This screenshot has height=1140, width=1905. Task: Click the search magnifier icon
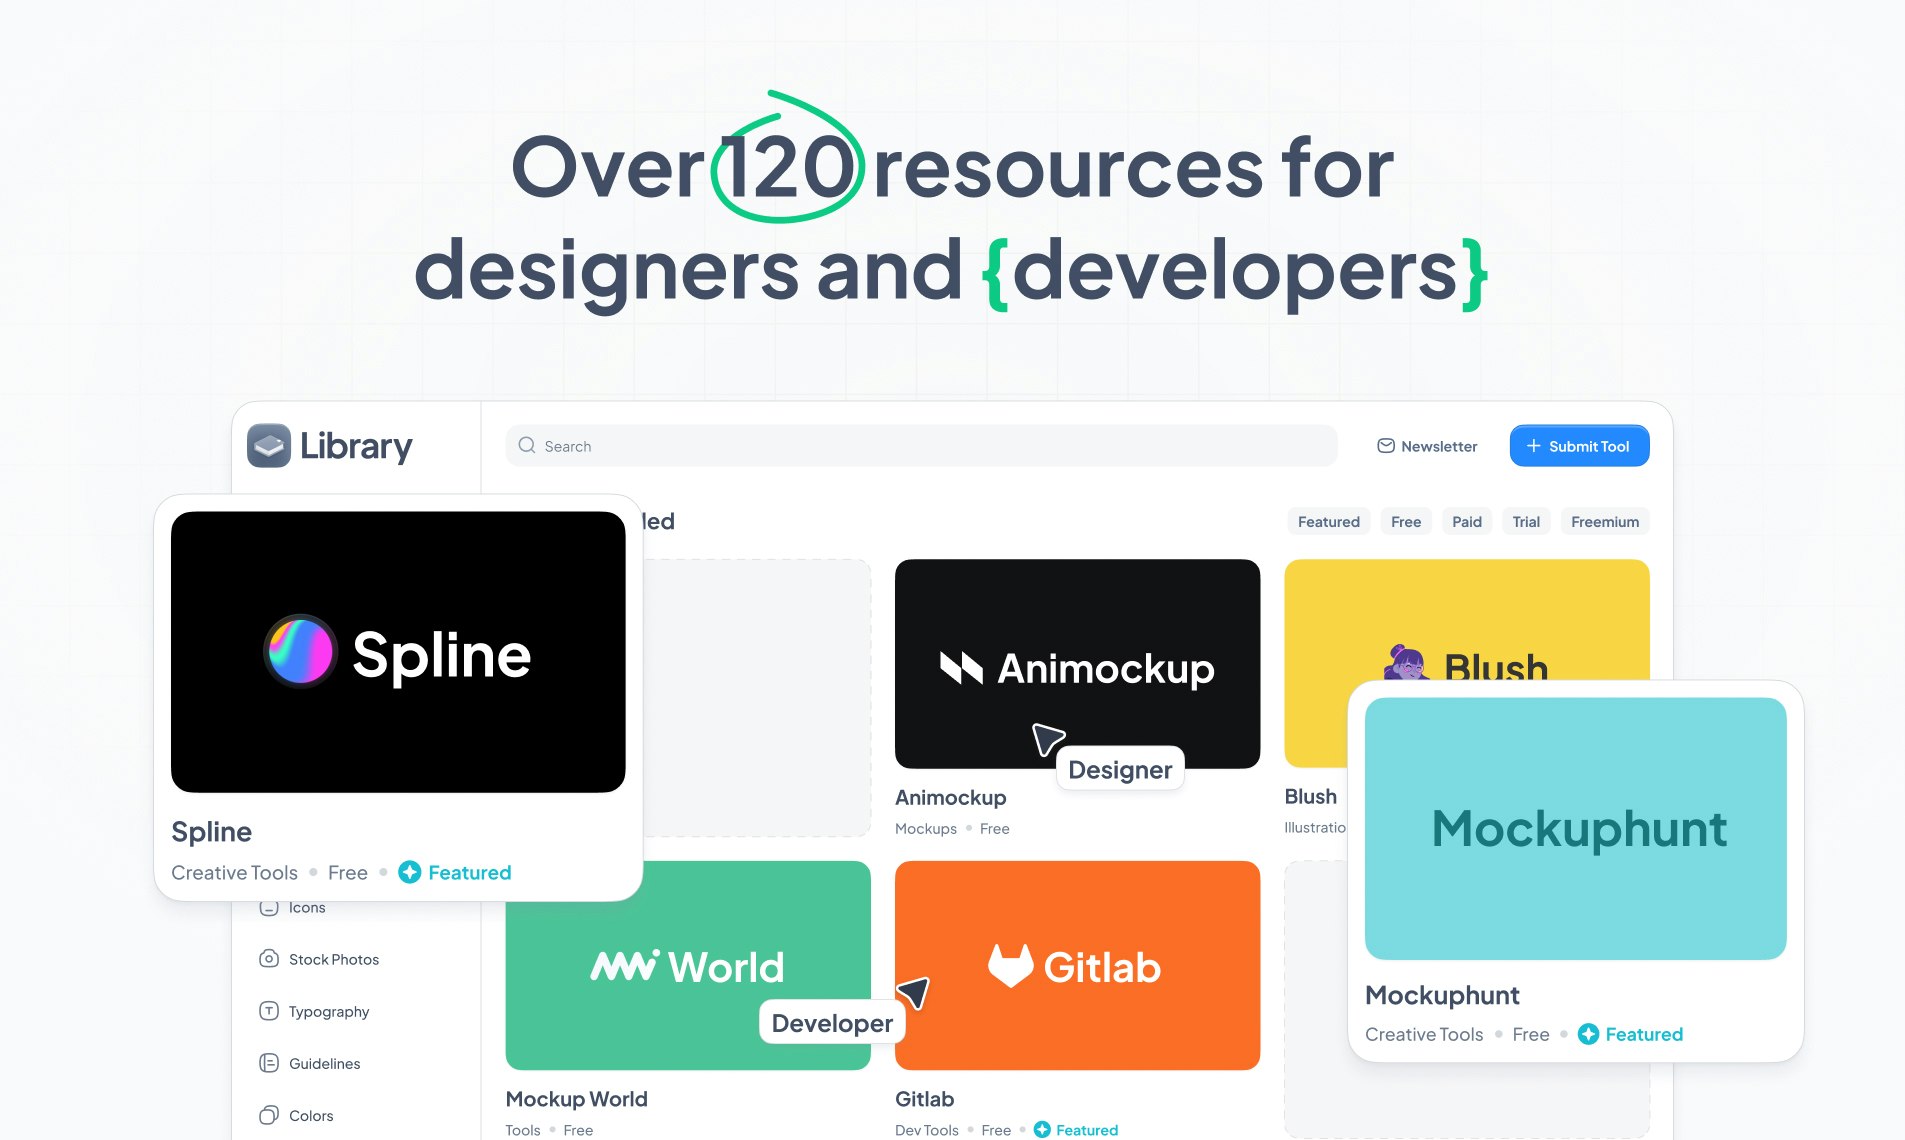[527, 446]
